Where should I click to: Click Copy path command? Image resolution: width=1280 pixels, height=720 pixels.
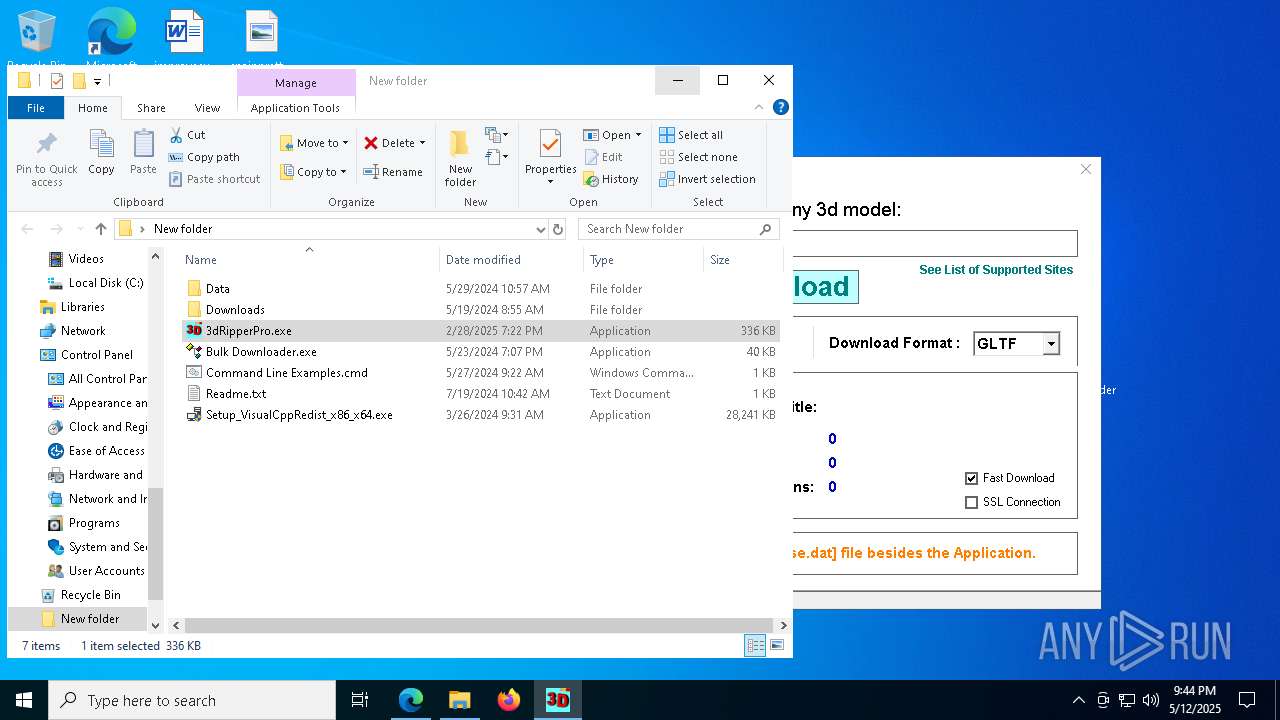(x=204, y=157)
